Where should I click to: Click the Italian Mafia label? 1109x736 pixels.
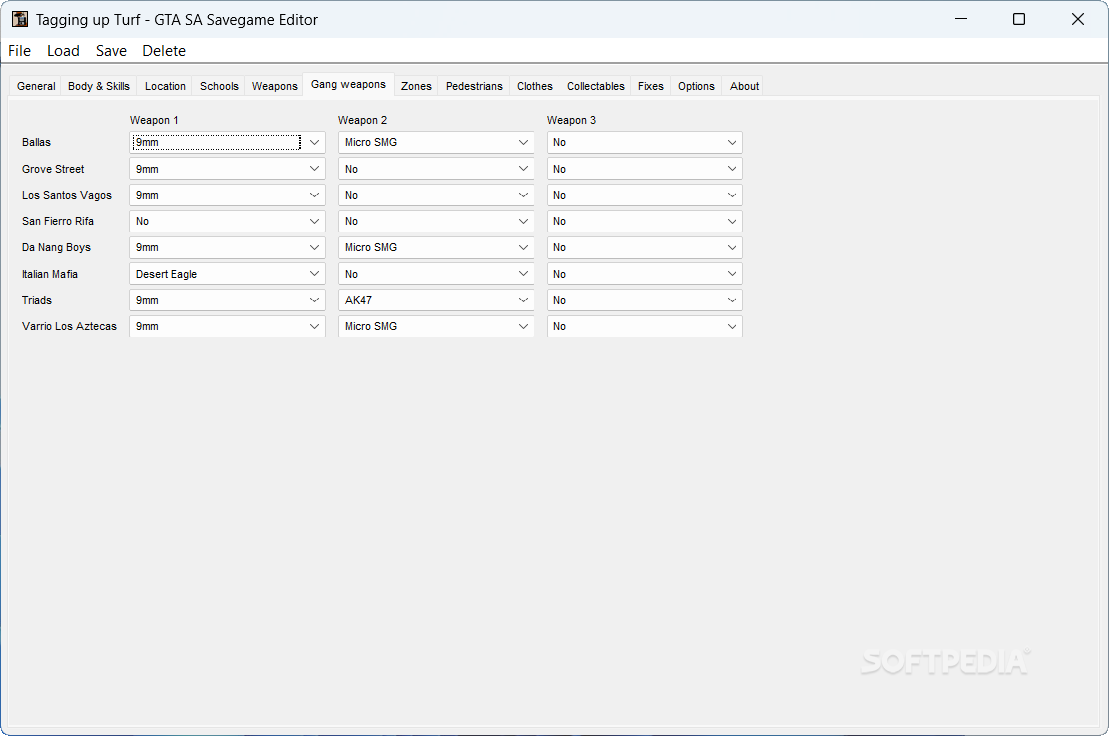(50, 274)
